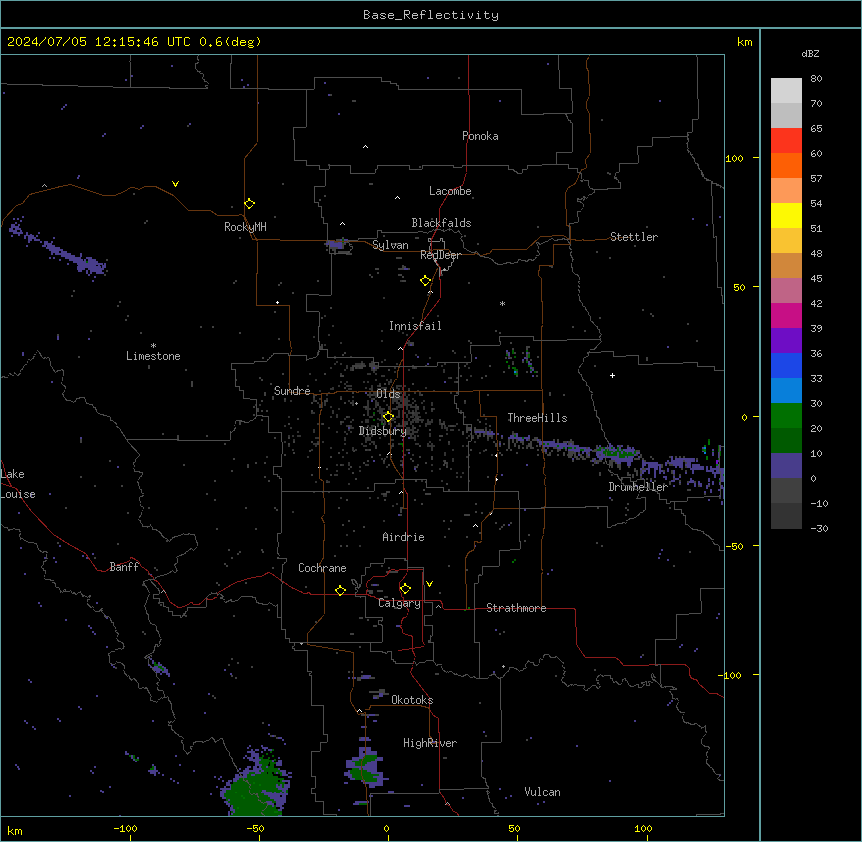
Task: Click the Blackfalds city label
Action: click(441, 223)
